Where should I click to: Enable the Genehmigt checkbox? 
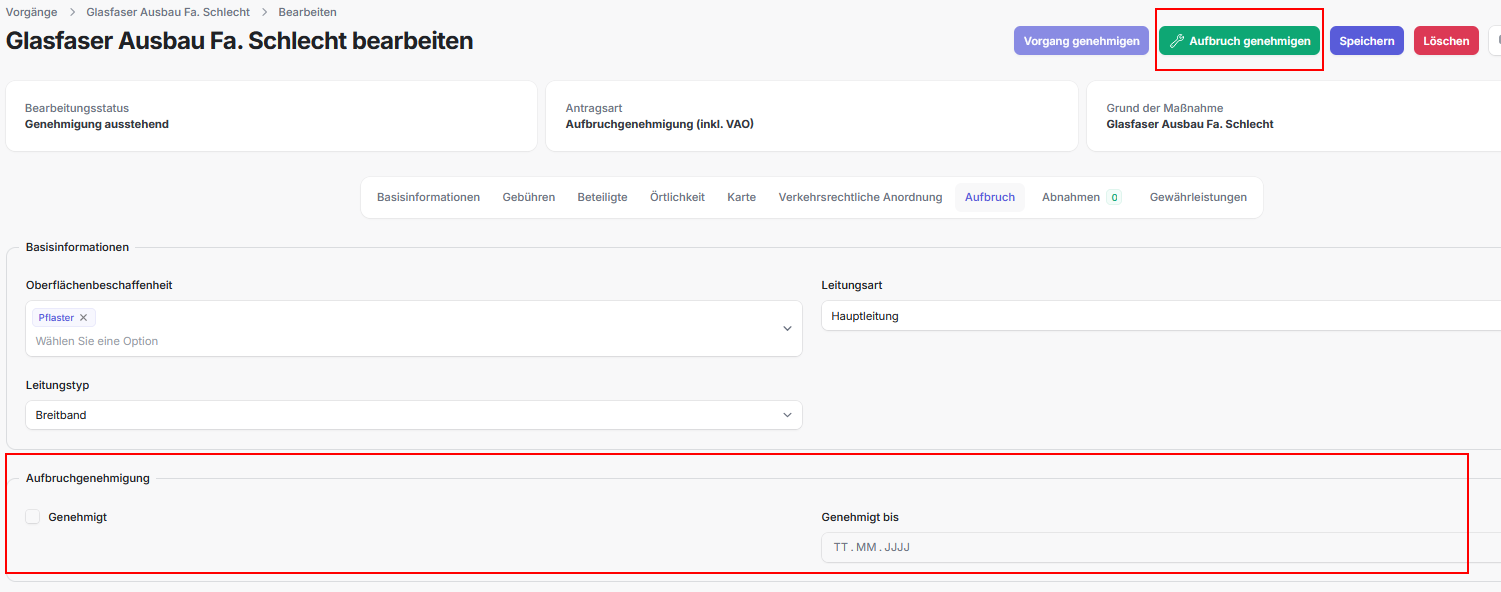(33, 517)
